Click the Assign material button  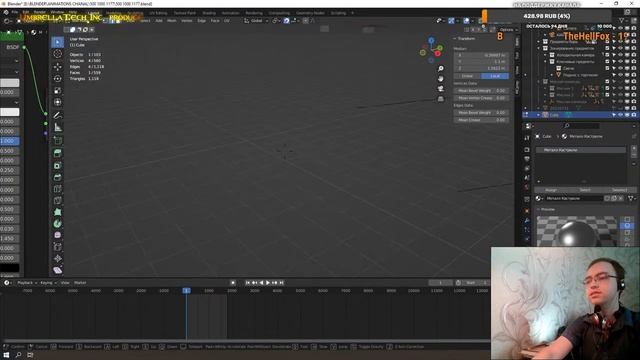551,190
